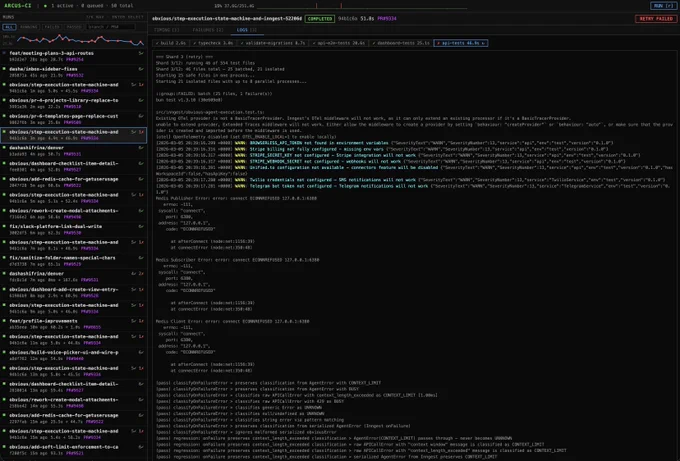Image resolution: width=680 pixels, height=461 pixels.
Task: Open PR link under feat/profile-improvements
Action: [x=92, y=327]
